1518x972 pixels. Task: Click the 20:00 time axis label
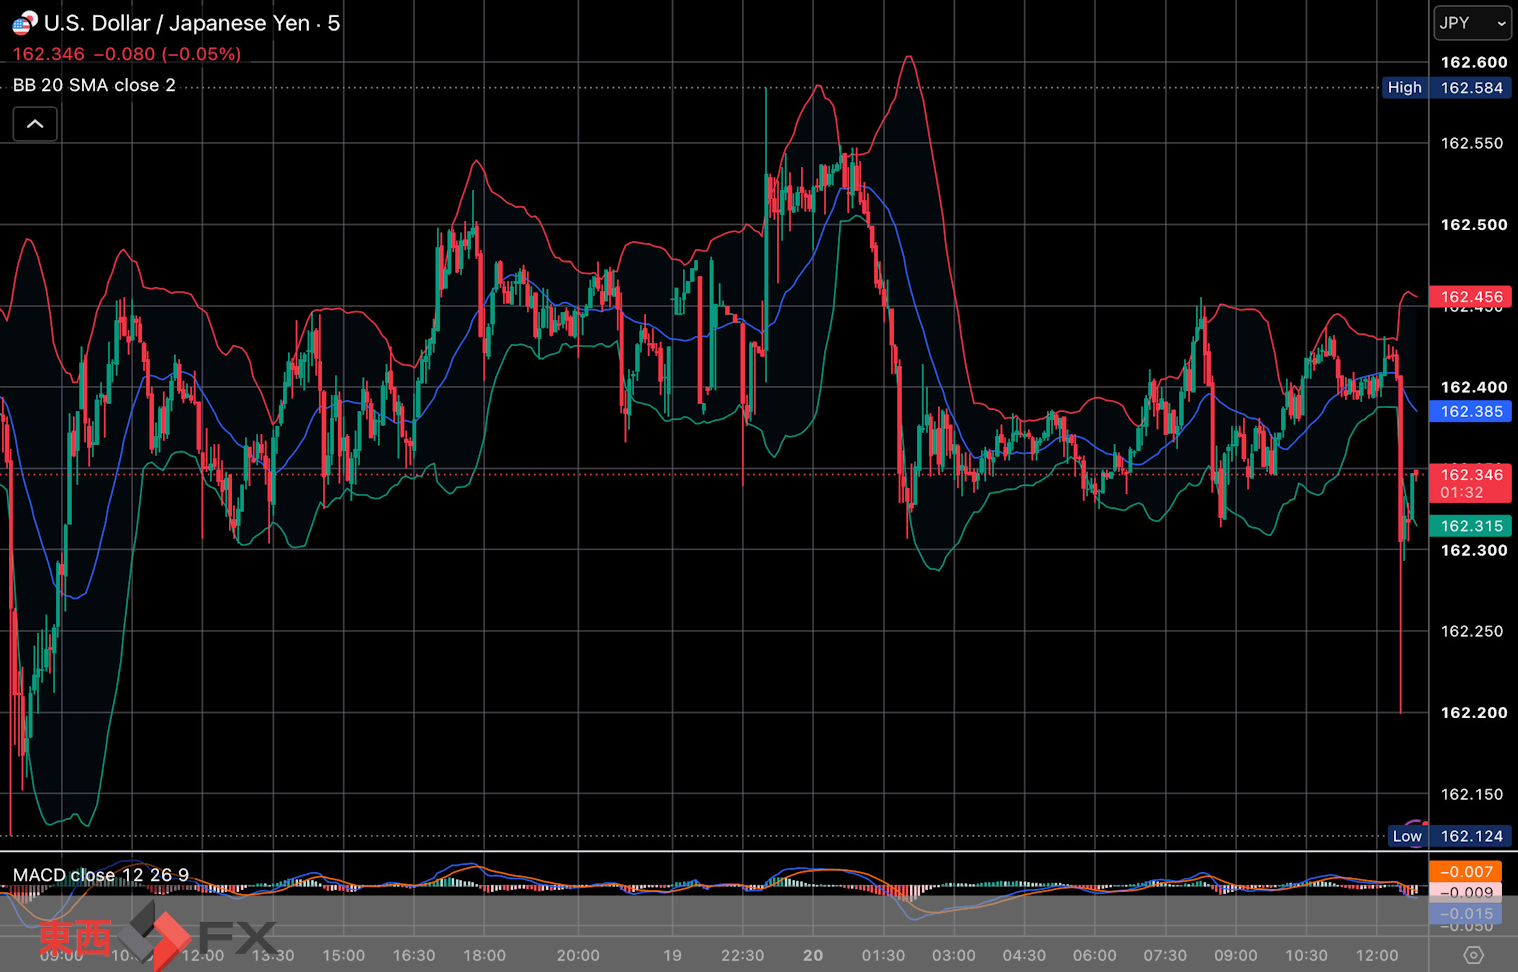[x=578, y=955]
